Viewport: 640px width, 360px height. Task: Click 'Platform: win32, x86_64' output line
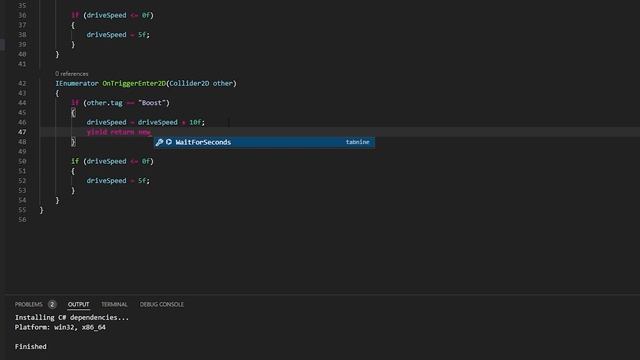60,327
